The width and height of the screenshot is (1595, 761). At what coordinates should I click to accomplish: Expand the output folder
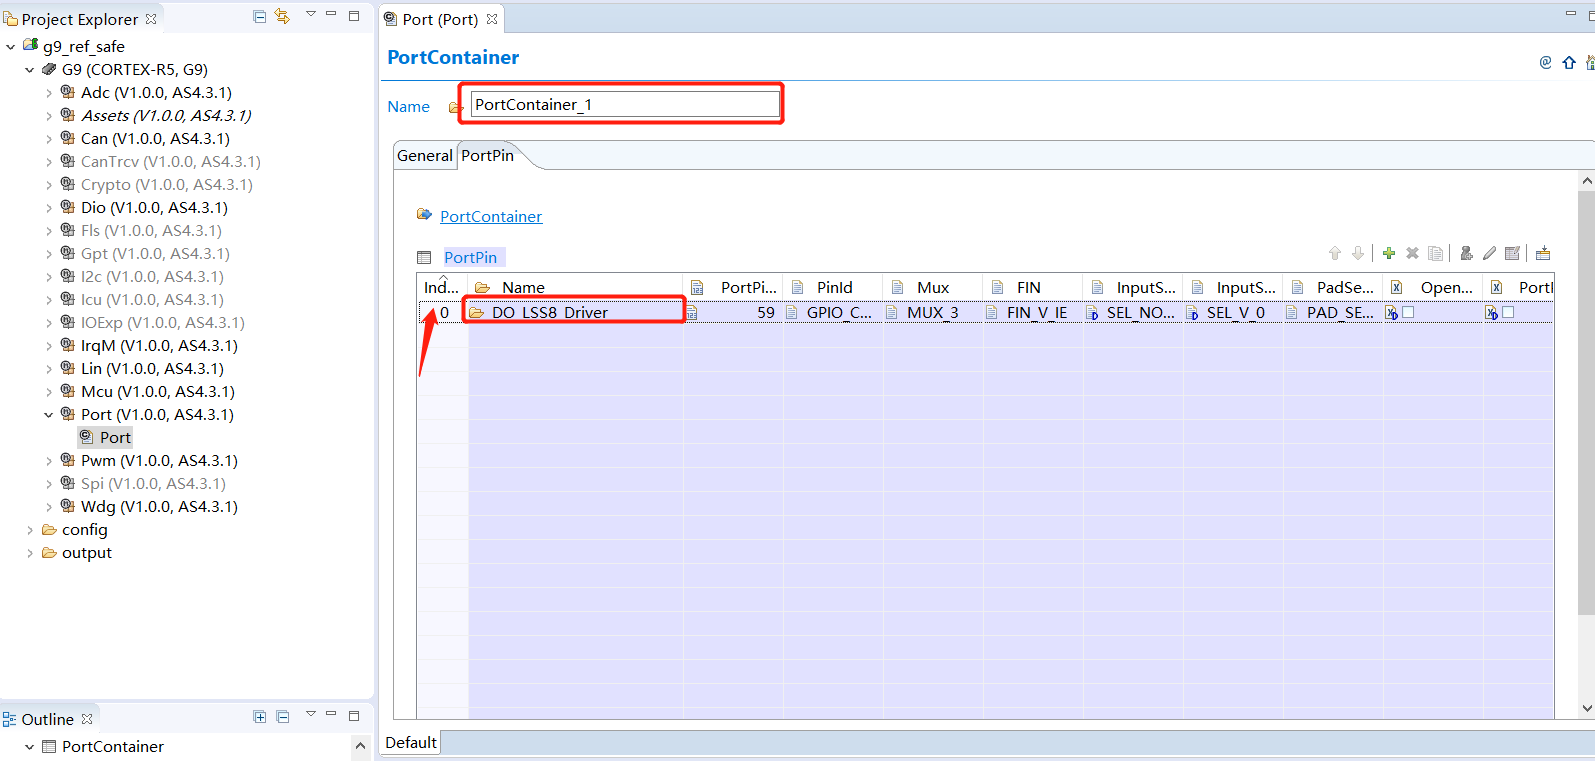[x=30, y=552]
